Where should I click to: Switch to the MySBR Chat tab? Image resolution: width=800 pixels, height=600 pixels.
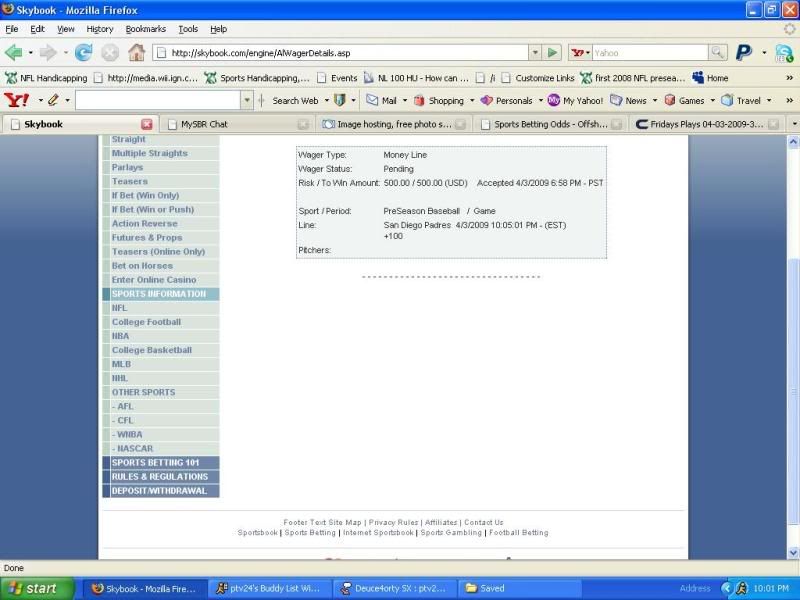(238, 124)
